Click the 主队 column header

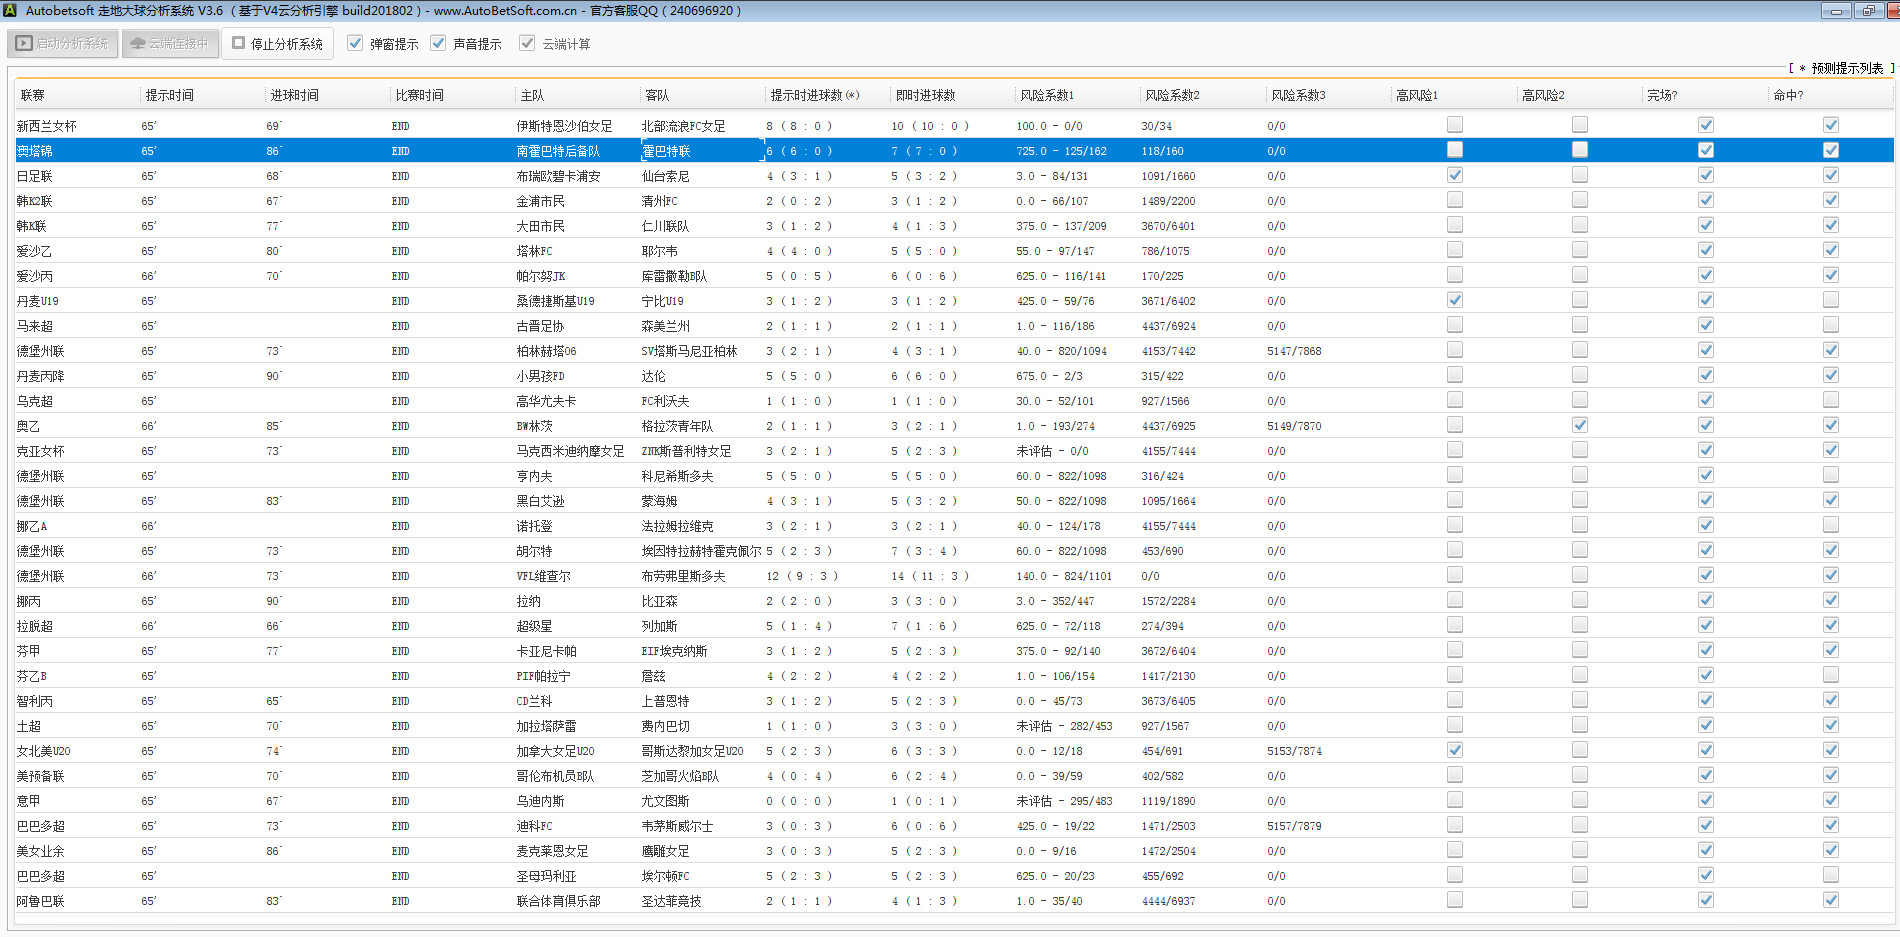pyautogui.click(x=532, y=96)
